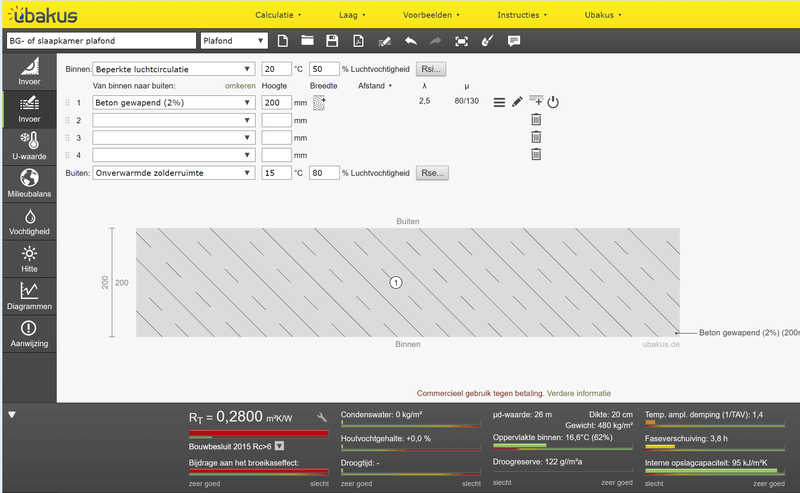Click the Rse... button
Screen dimensions: 800x493
coord(432,173)
